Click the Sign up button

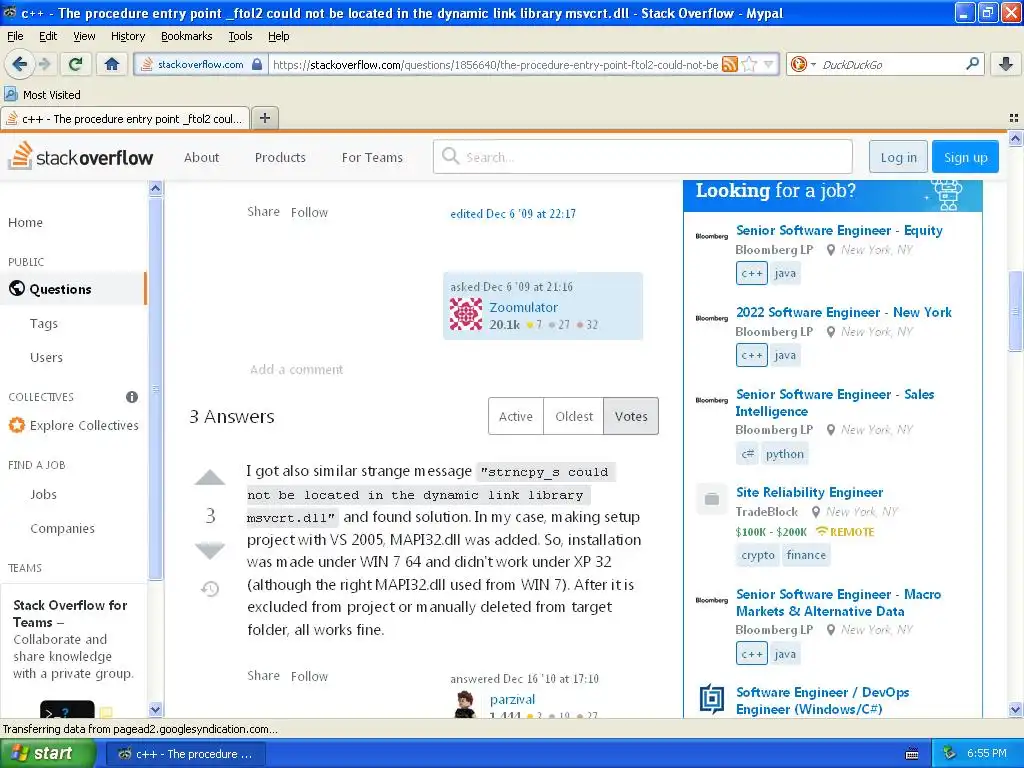(x=965, y=157)
